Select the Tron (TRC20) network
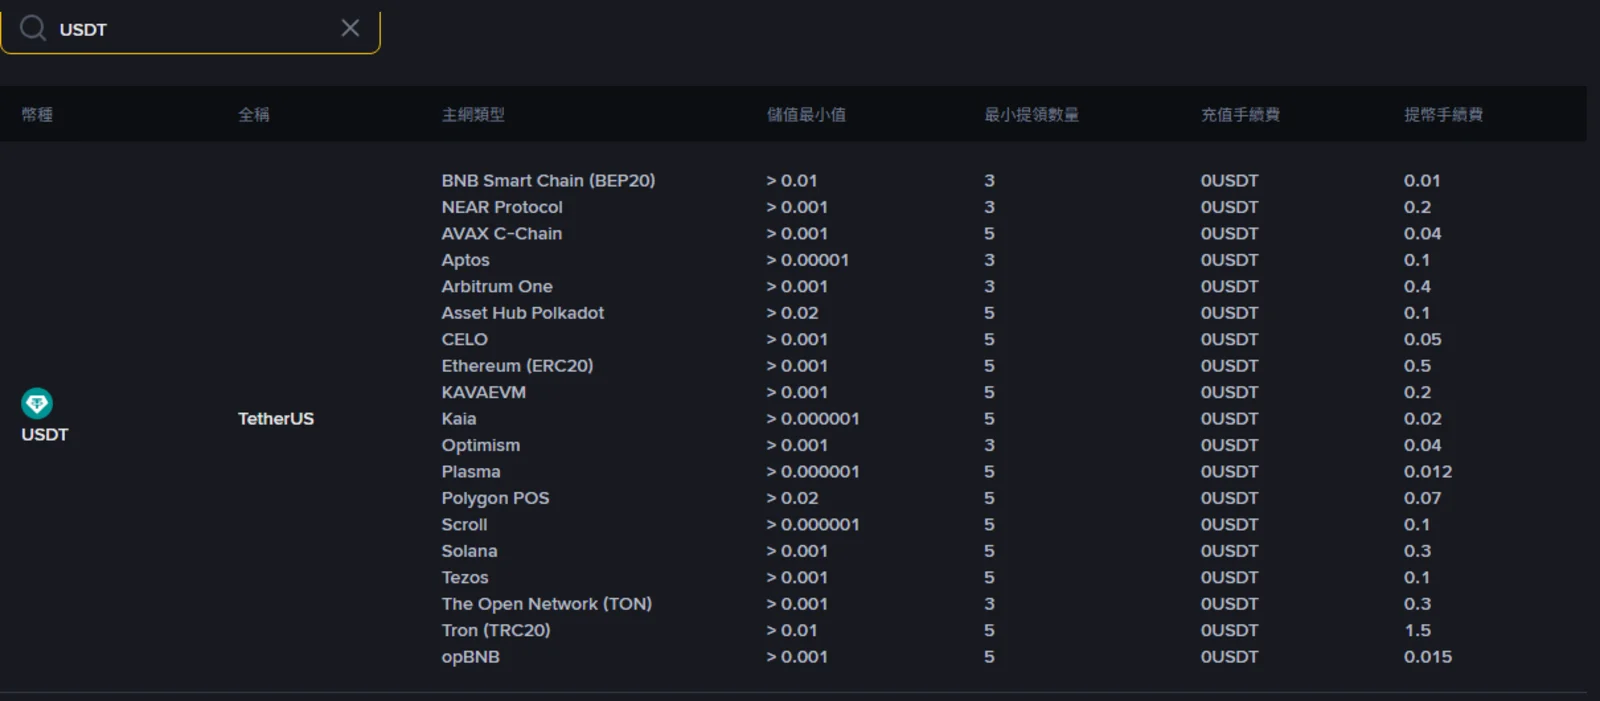Viewport: 1600px width, 701px height. [x=496, y=631]
